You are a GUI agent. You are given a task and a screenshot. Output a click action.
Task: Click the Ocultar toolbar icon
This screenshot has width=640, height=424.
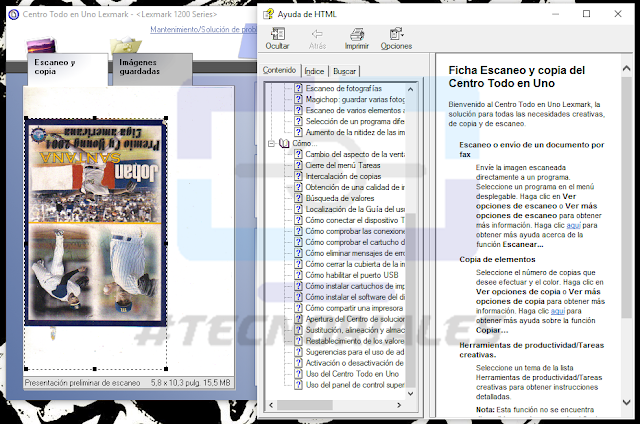(278, 34)
